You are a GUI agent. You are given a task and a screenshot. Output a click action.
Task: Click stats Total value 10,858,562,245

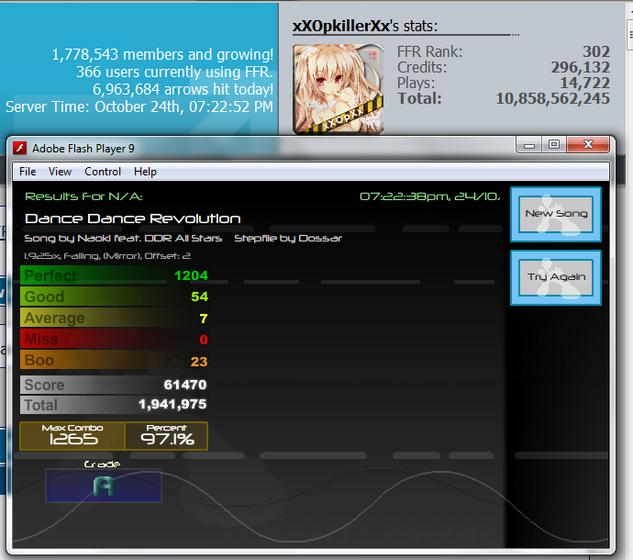pyautogui.click(x=553, y=99)
